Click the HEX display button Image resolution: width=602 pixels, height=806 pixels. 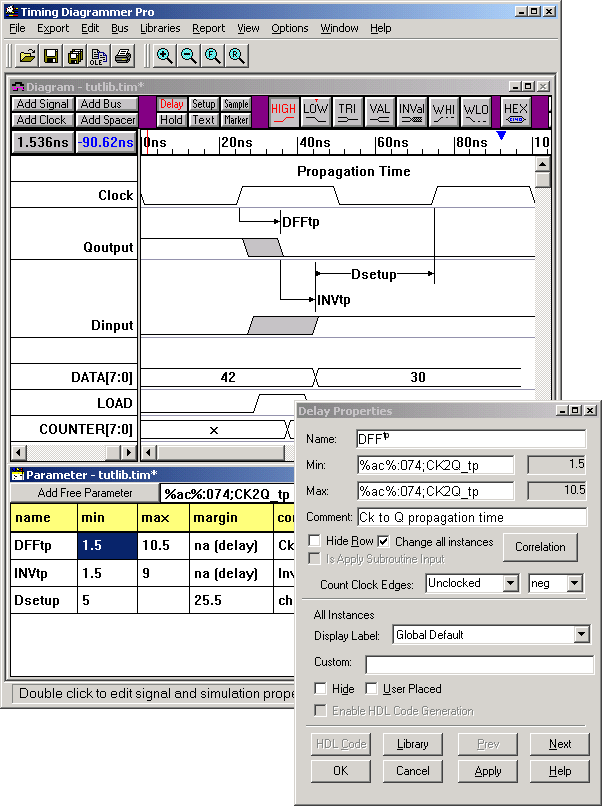pyautogui.click(x=516, y=112)
